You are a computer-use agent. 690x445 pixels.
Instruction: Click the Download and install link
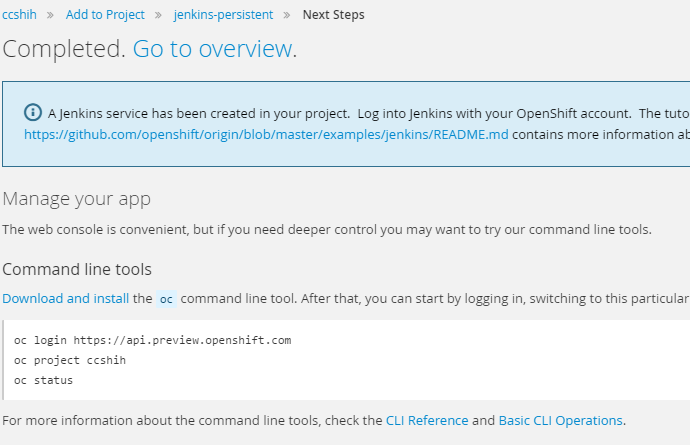tap(66, 298)
